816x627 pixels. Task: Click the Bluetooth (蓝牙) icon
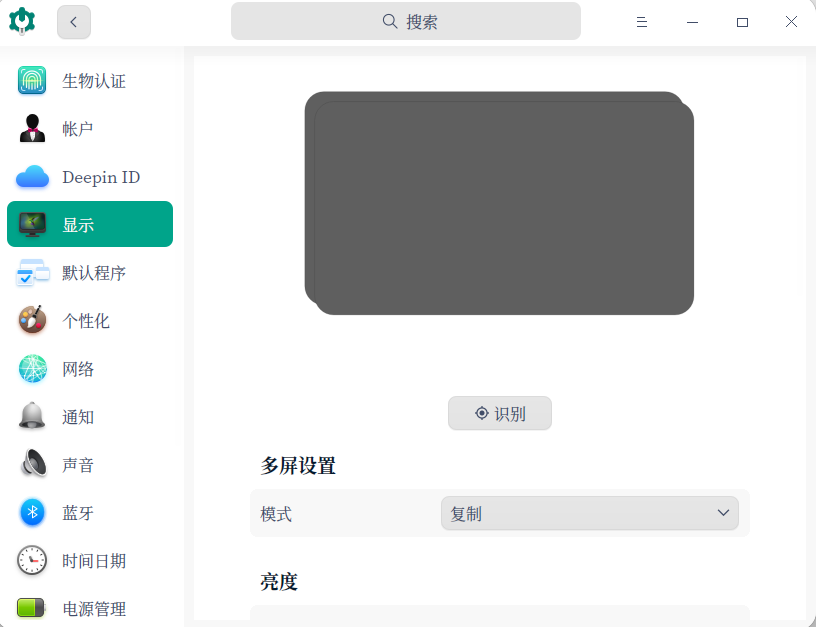32,513
